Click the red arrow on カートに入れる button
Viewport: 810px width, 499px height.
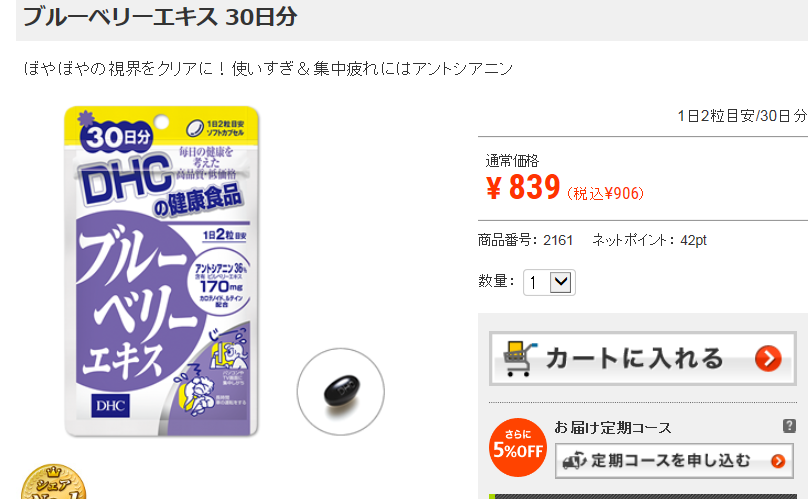tap(768, 358)
